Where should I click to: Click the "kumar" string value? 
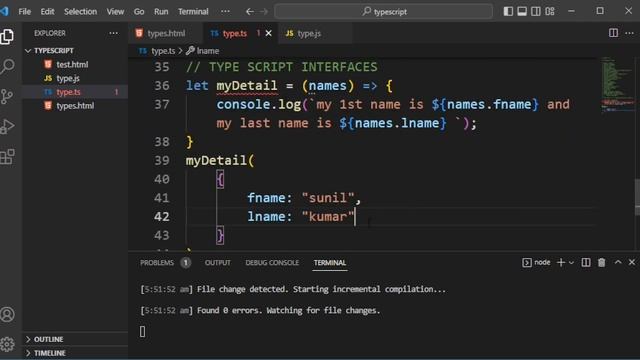328,217
